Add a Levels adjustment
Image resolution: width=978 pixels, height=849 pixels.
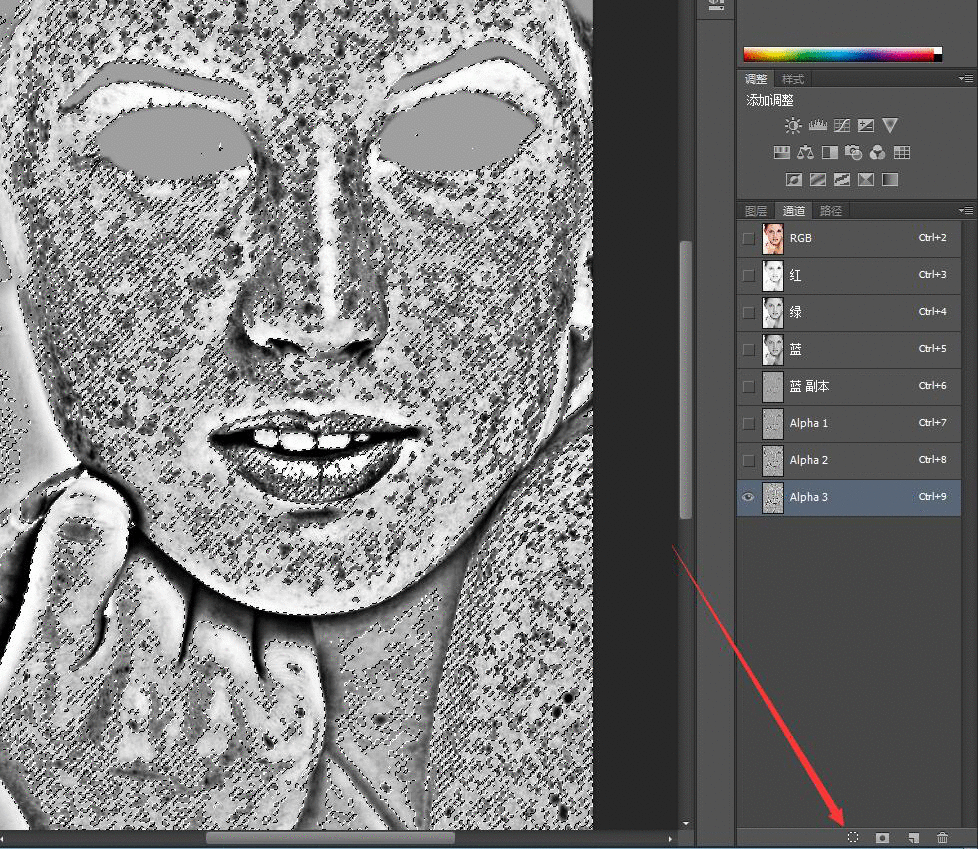coord(817,126)
